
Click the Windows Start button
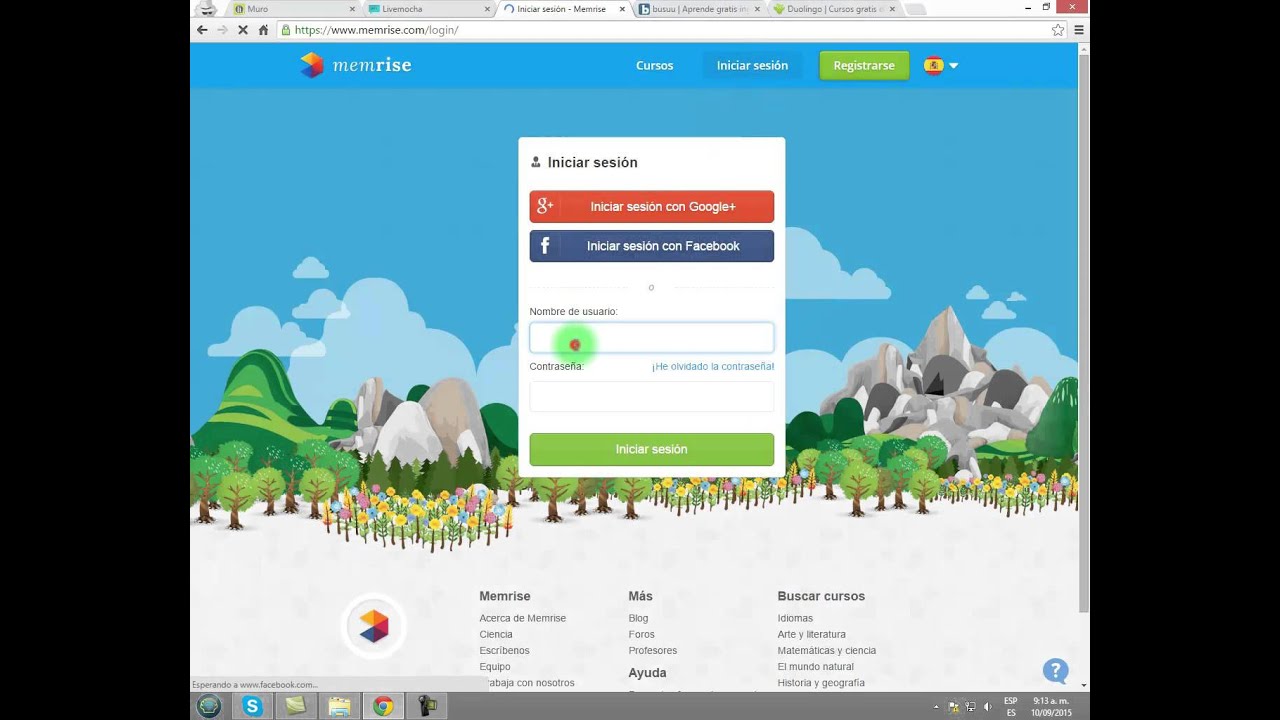coord(208,706)
